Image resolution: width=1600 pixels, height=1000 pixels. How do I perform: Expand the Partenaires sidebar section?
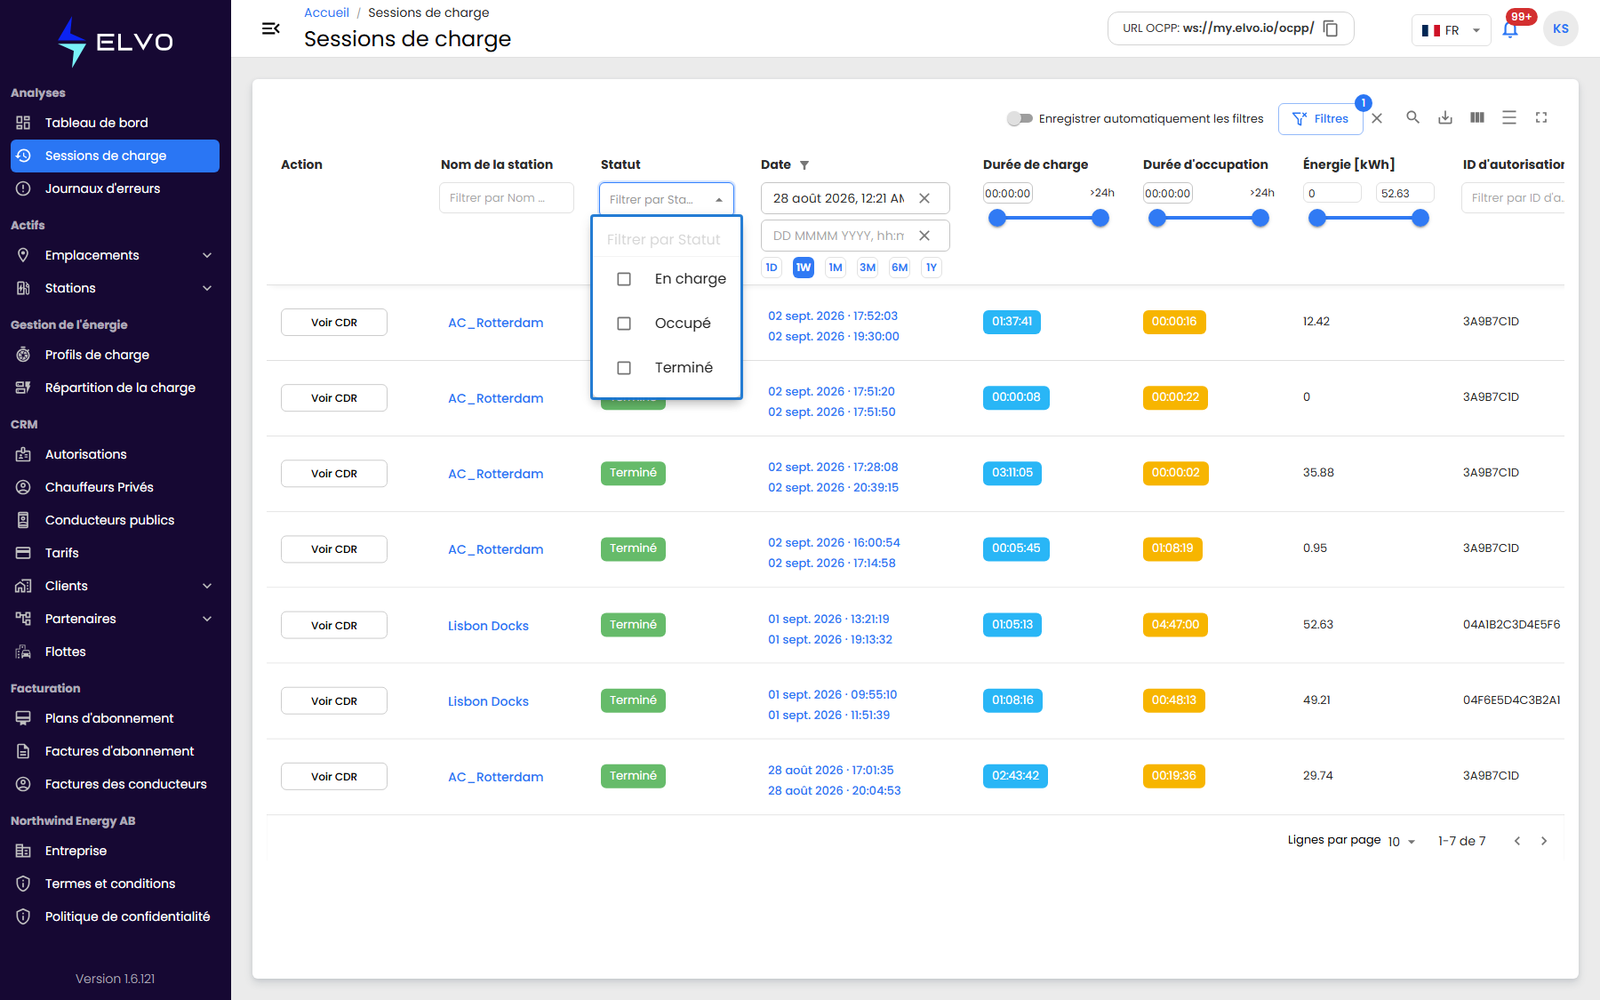115,619
